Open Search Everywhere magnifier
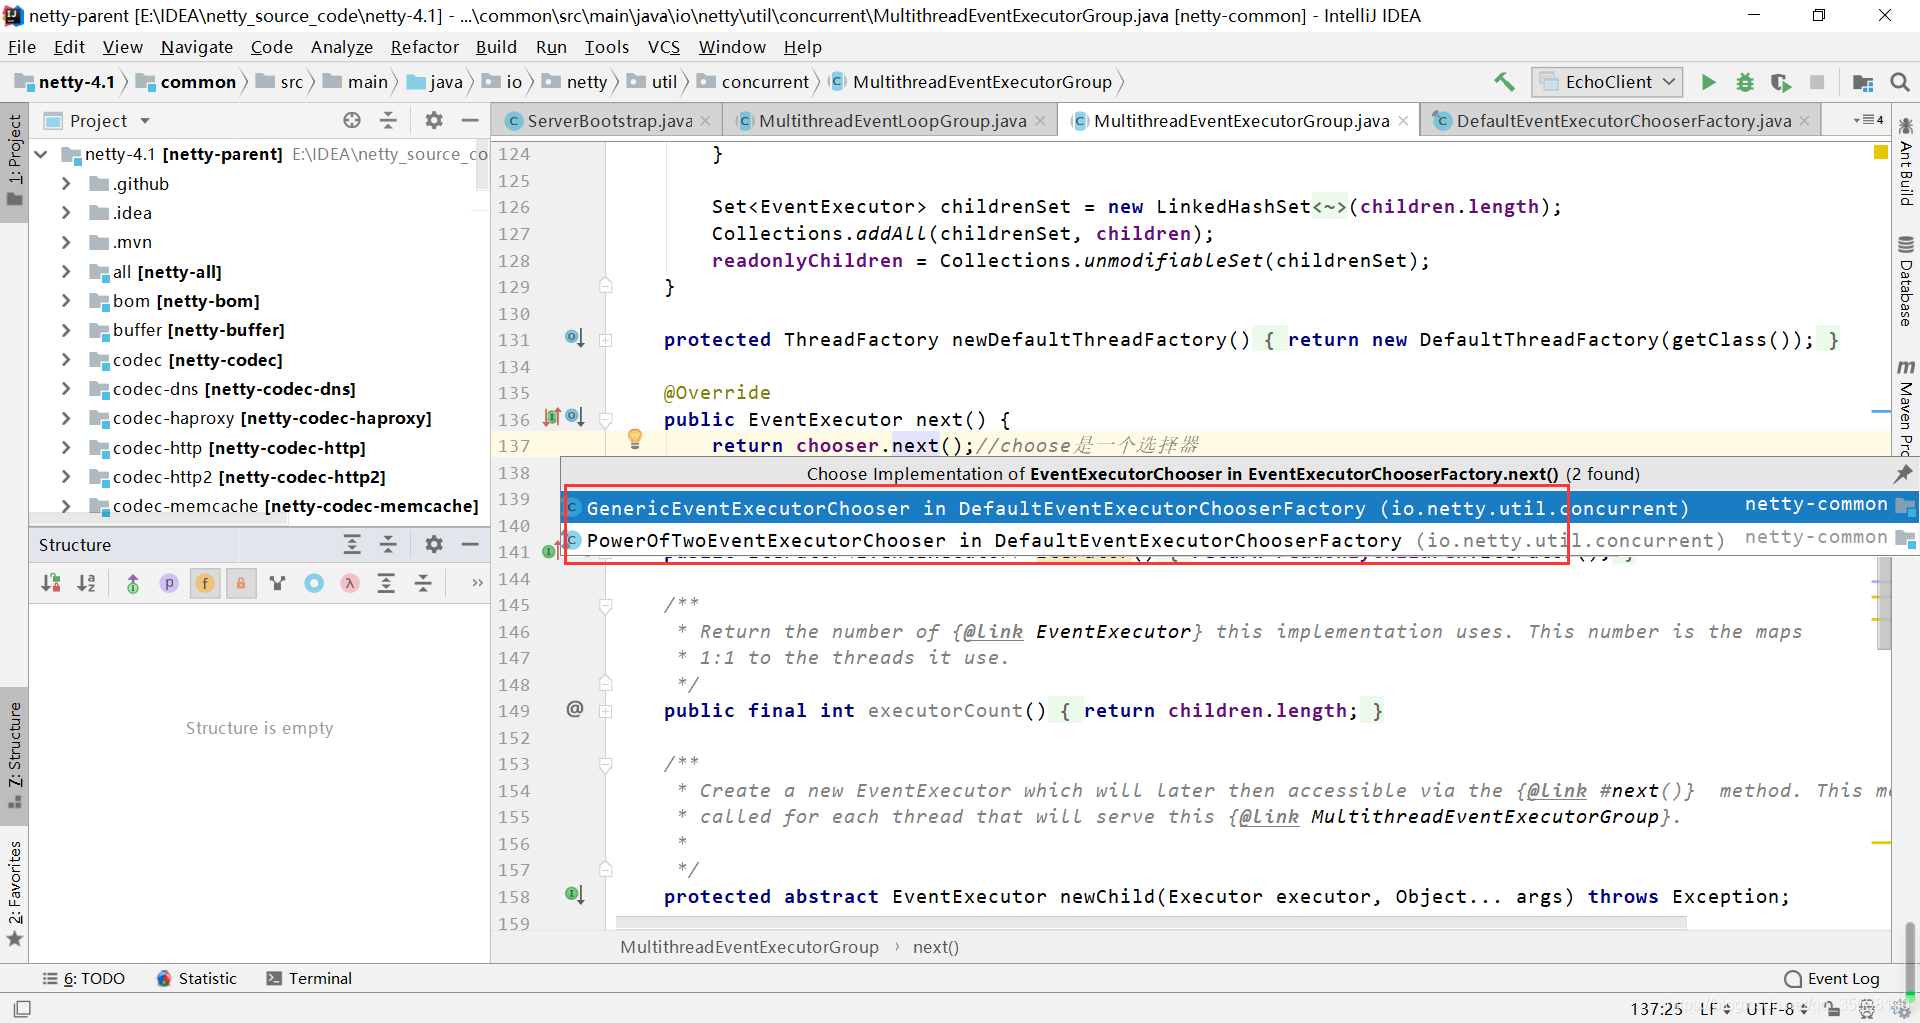The image size is (1920, 1023). tap(1900, 82)
